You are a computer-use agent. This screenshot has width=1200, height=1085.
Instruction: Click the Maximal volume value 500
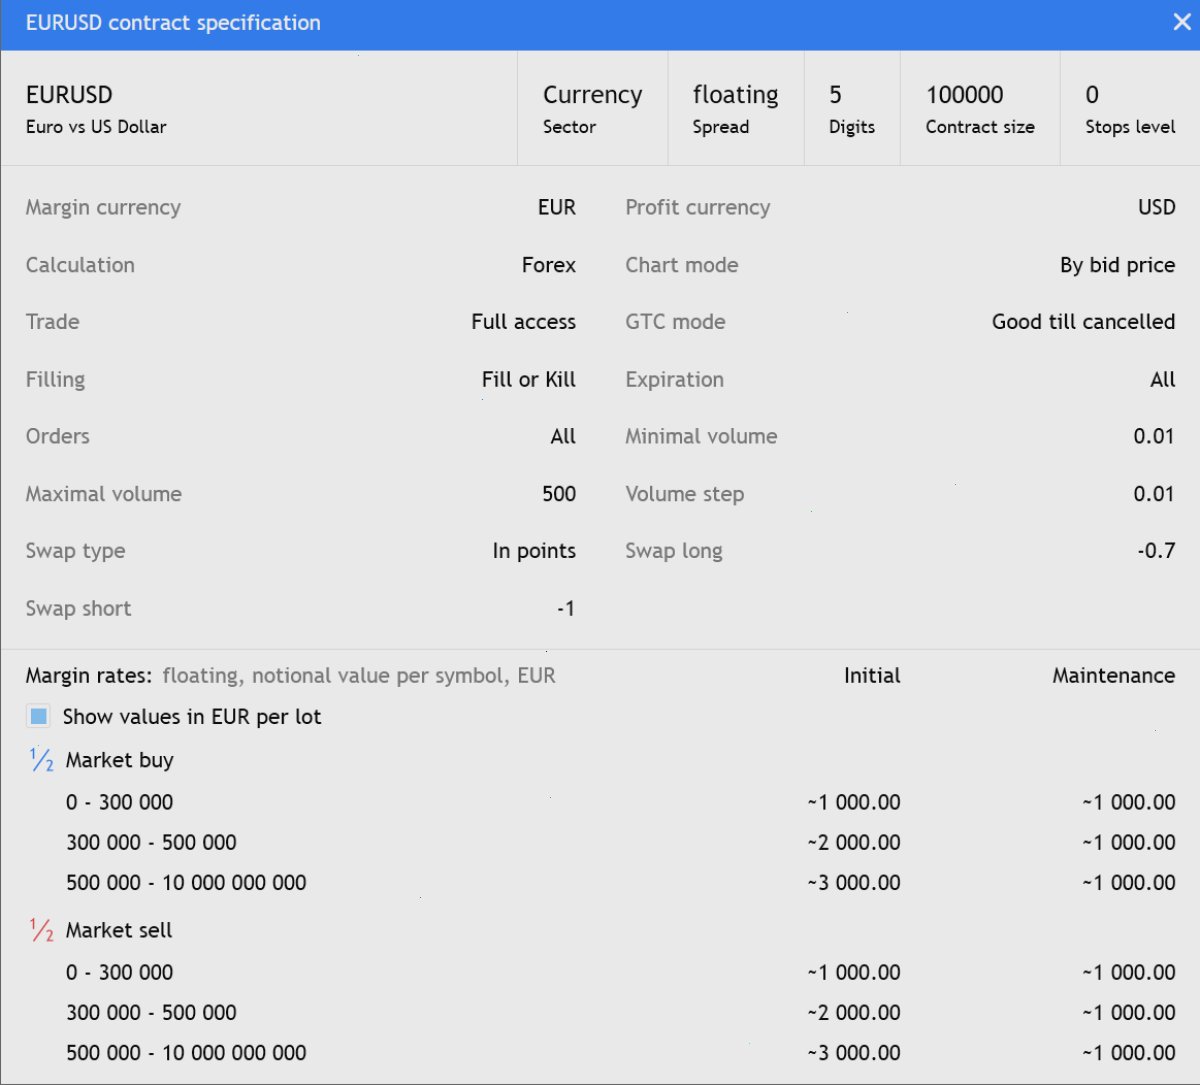coord(559,494)
